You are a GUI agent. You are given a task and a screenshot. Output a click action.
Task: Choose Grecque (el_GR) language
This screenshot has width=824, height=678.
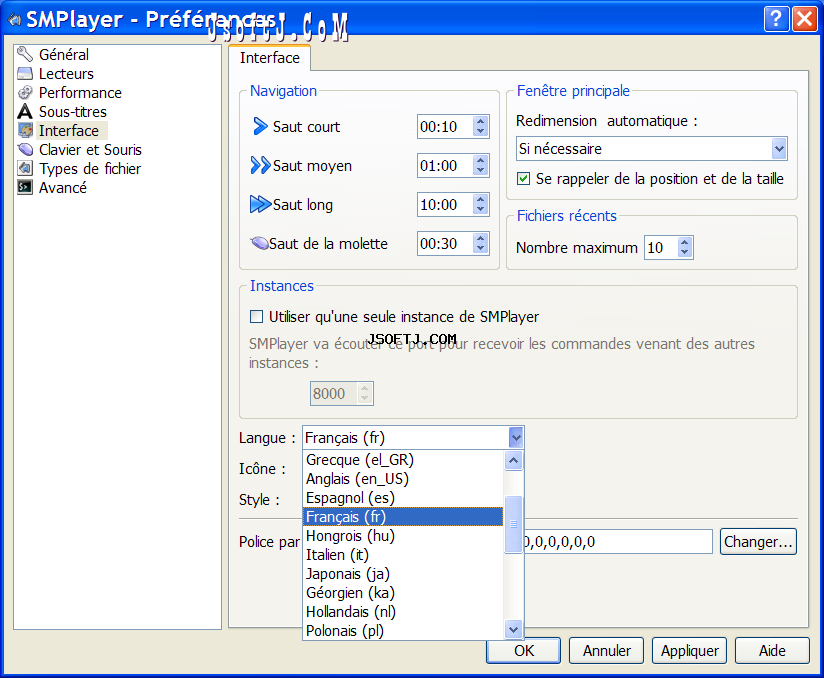(x=403, y=460)
